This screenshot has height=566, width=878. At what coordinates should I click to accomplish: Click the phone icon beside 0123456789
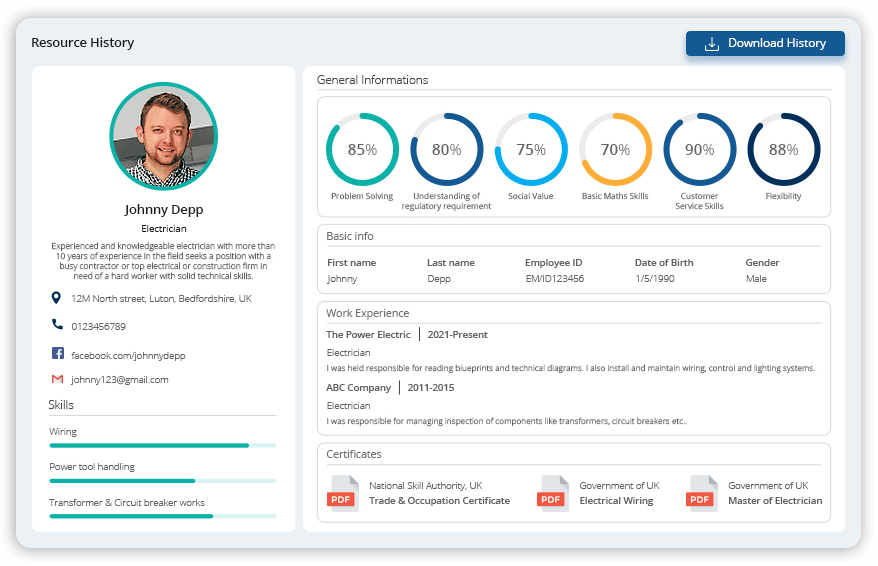pyautogui.click(x=57, y=325)
